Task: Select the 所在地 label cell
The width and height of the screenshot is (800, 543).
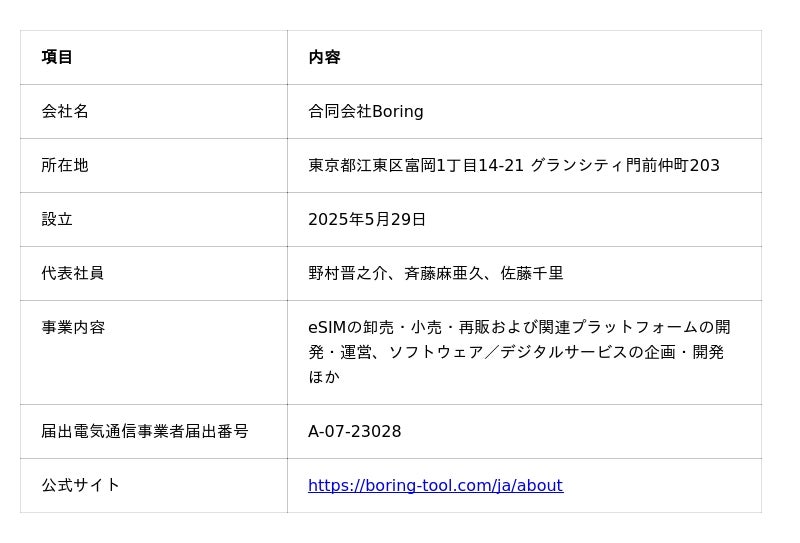Action: click(154, 165)
